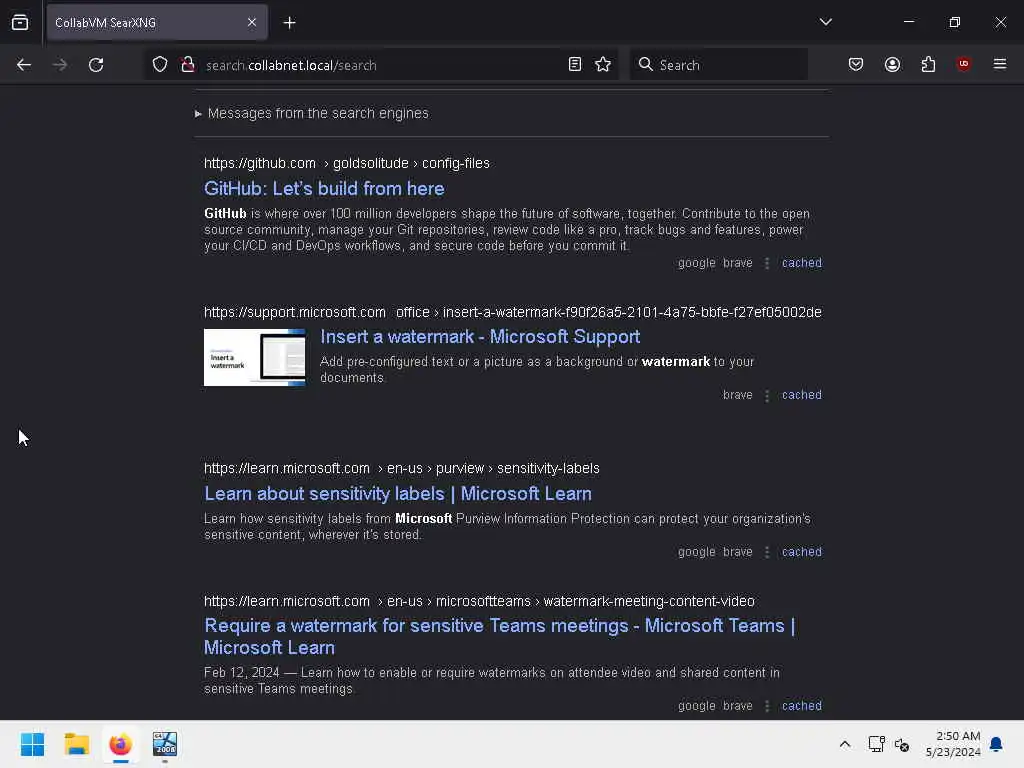The image size is (1024, 768).
Task: Open the tracking protection shield icon
Action: [x=160, y=65]
